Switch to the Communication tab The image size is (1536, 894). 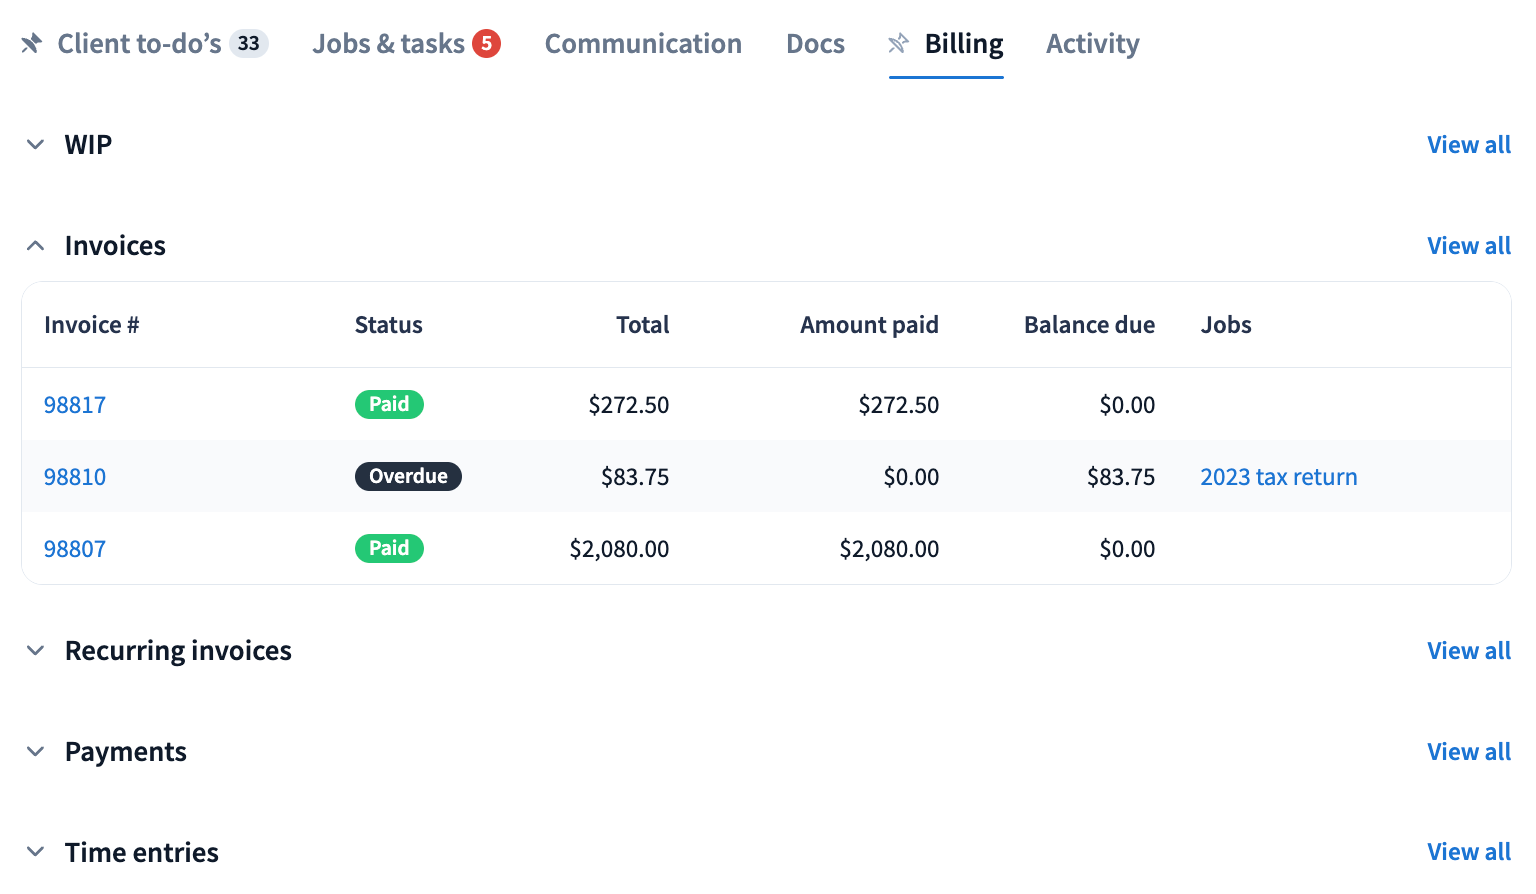point(643,44)
